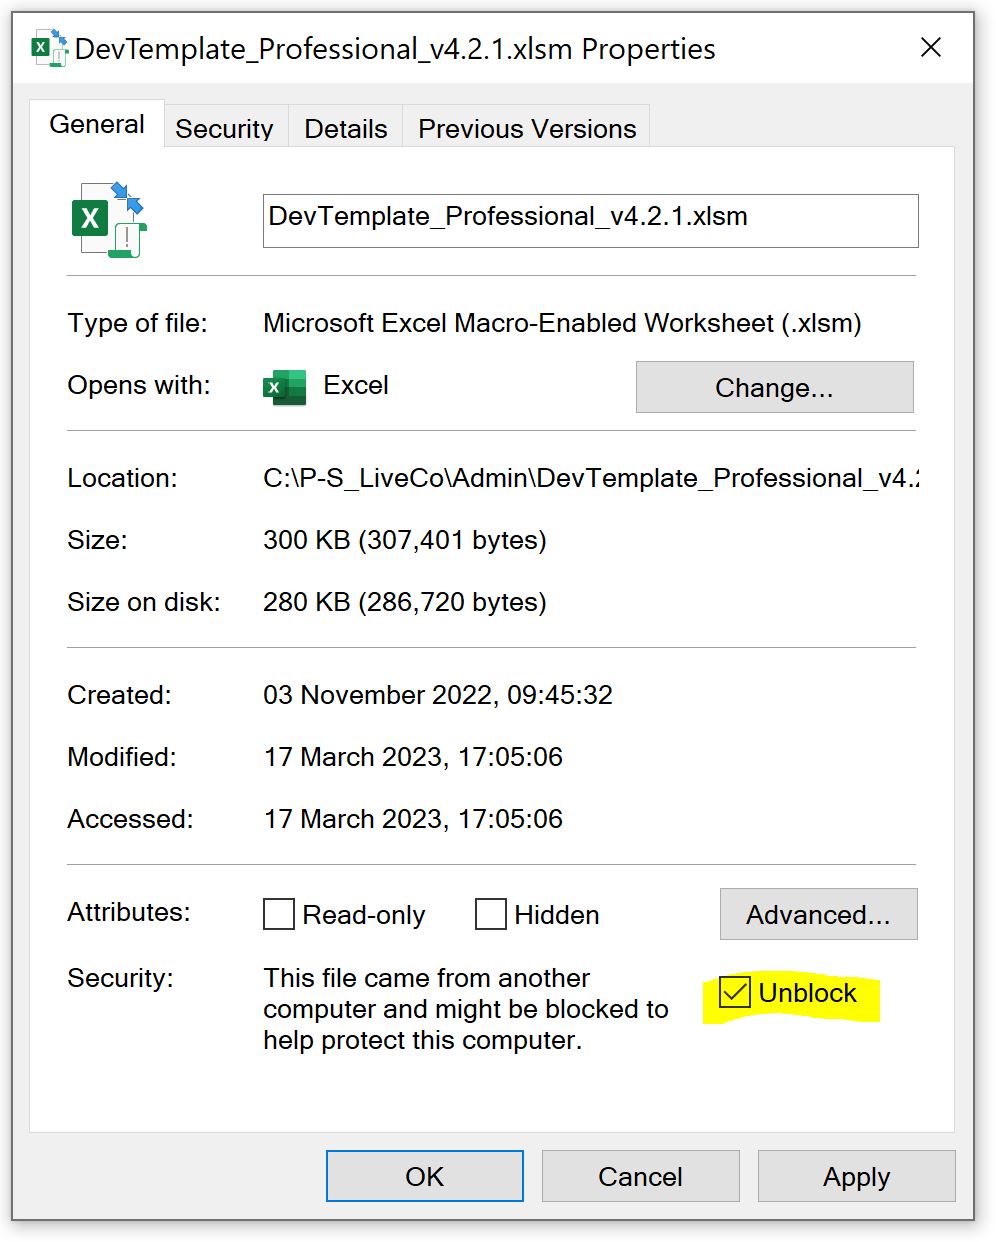
Task: Switch to the Security tab
Action: pyautogui.click(x=224, y=129)
